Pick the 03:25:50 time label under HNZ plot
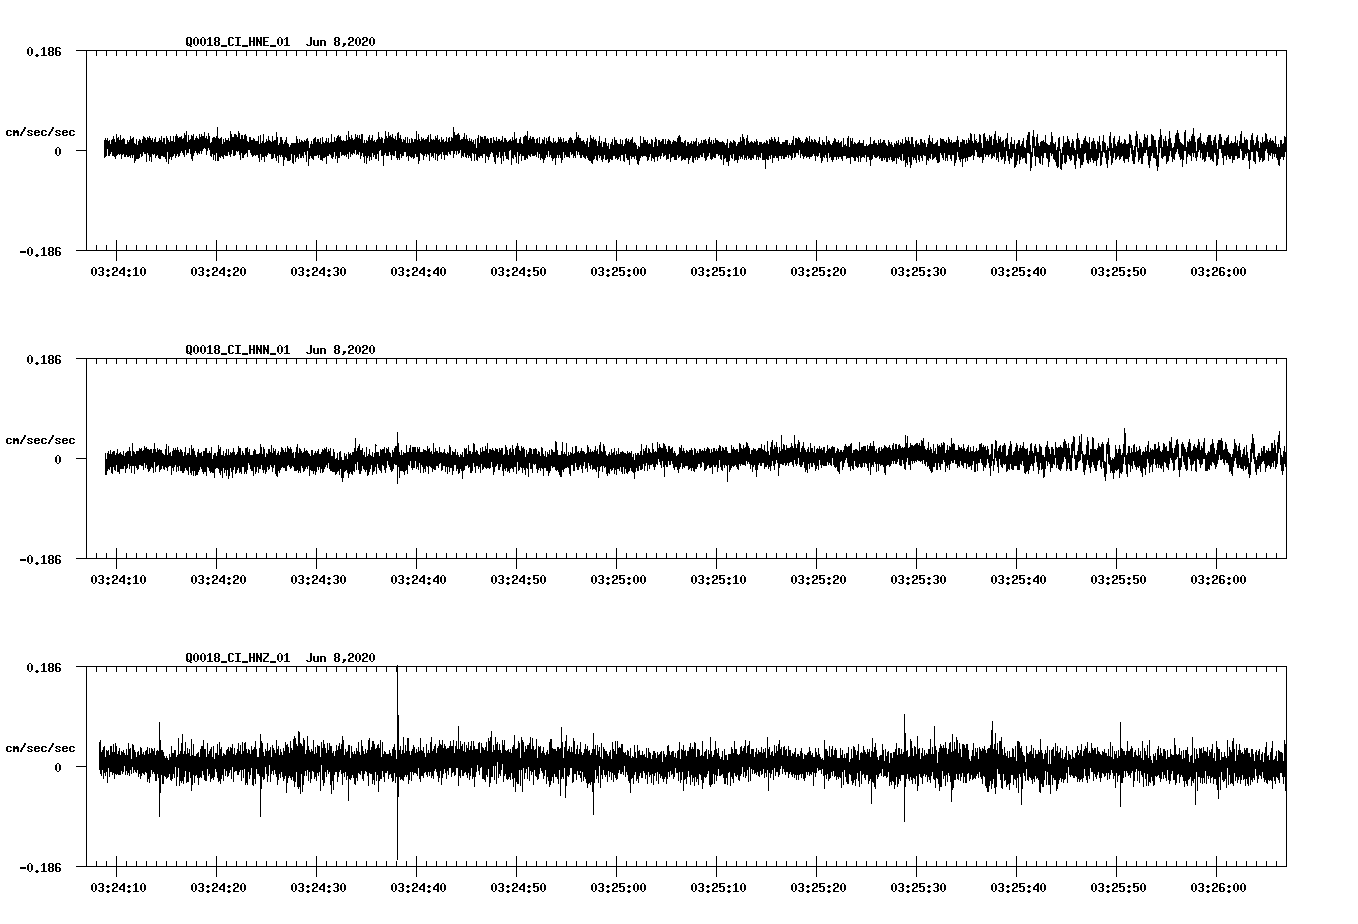The width and height of the screenshot is (1358, 924). pos(1118,887)
